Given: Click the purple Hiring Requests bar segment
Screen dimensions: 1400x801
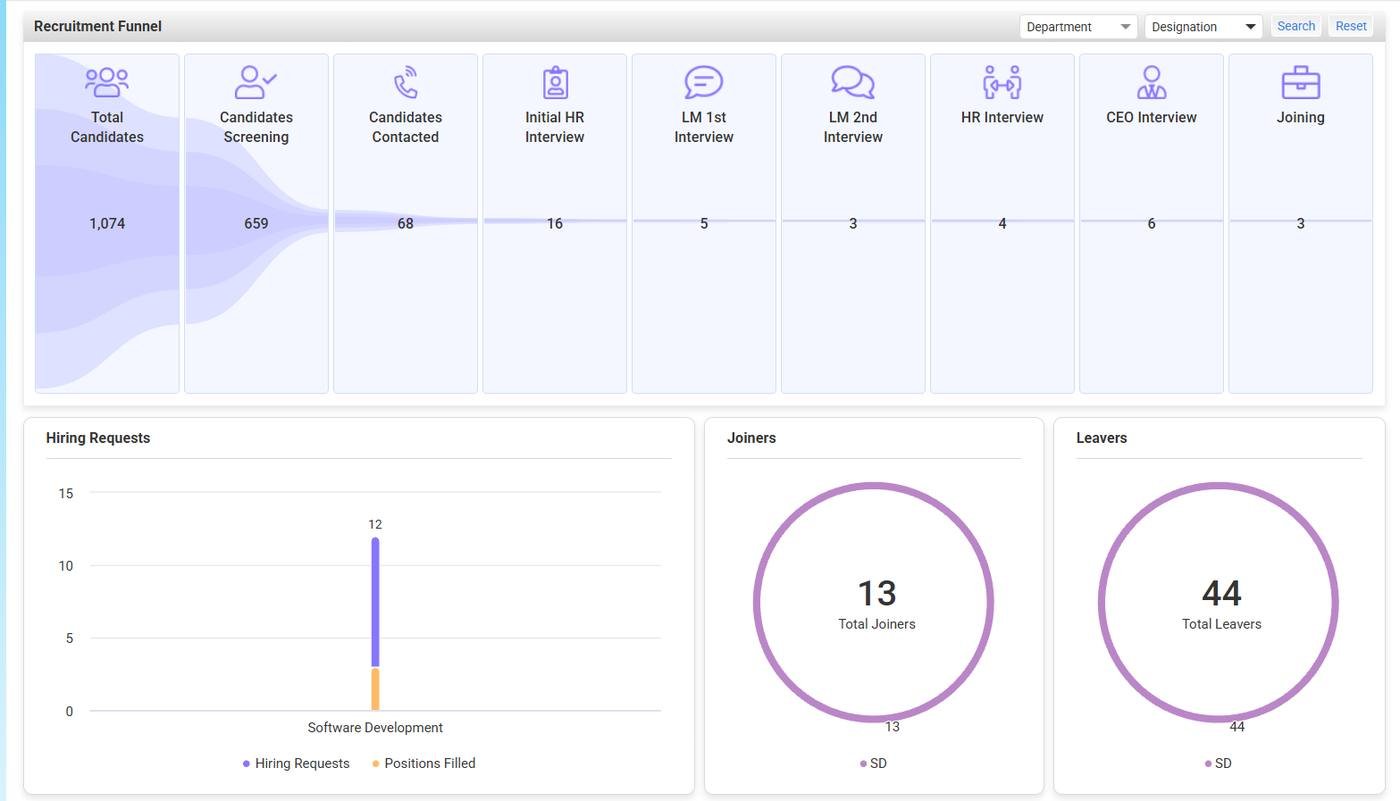Looking at the screenshot, I should coord(375,602).
